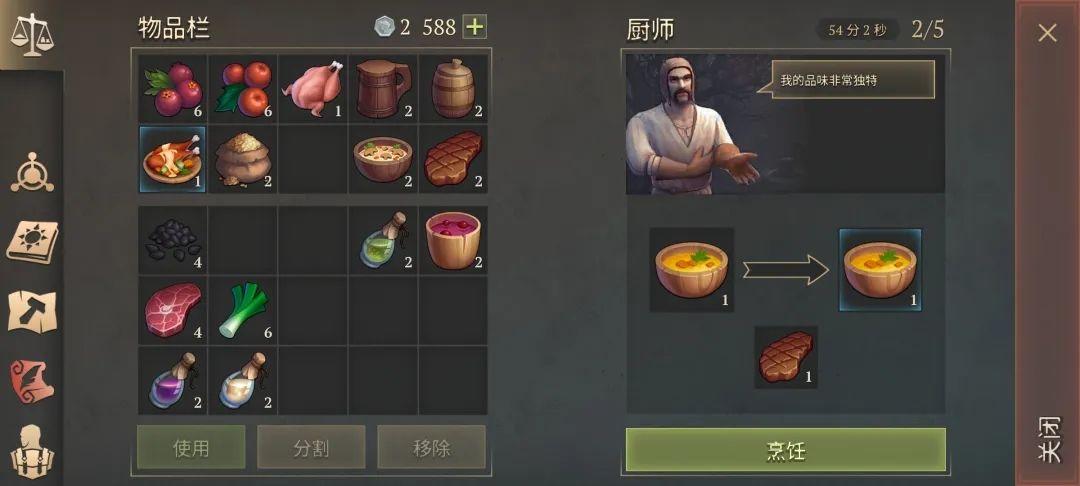Select the black coal pile item
The width and height of the screenshot is (1080, 486).
(x=172, y=240)
